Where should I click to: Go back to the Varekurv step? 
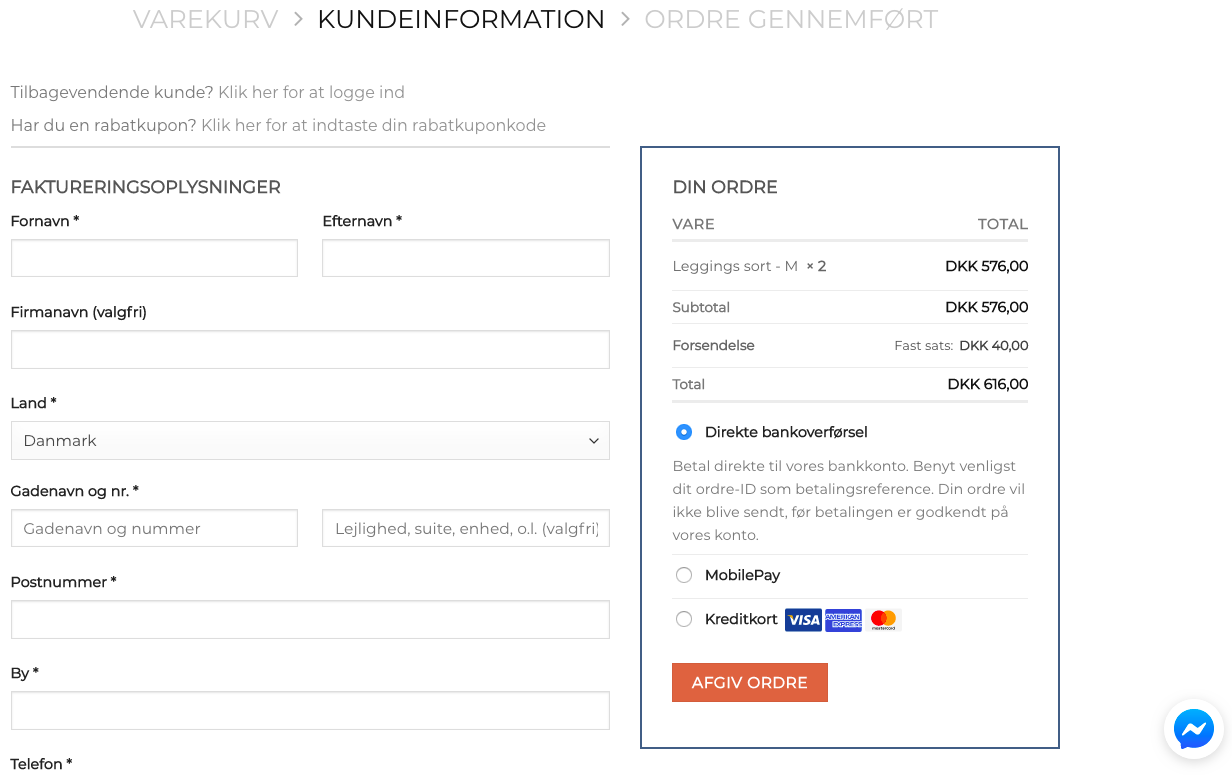[206, 20]
